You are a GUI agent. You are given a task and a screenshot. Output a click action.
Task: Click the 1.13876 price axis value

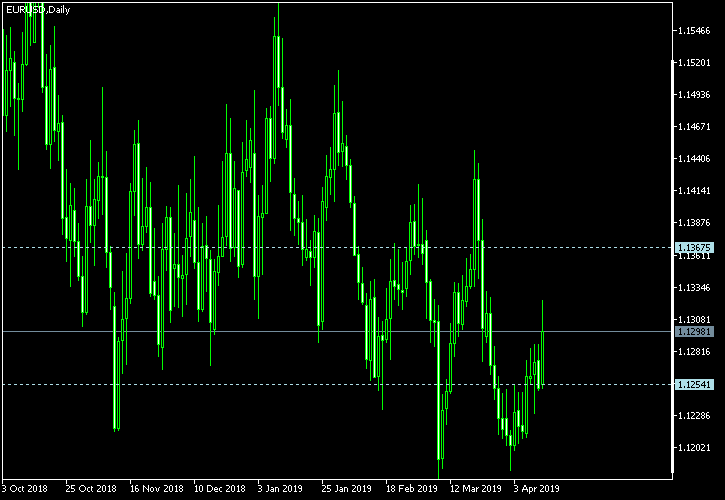[x=694, y=223]
